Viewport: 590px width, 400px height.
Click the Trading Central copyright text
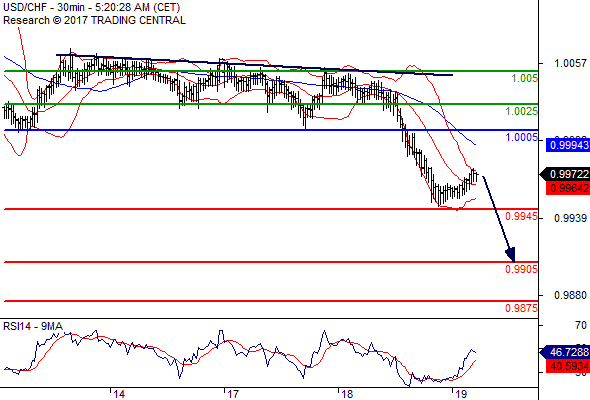(94, 20)
